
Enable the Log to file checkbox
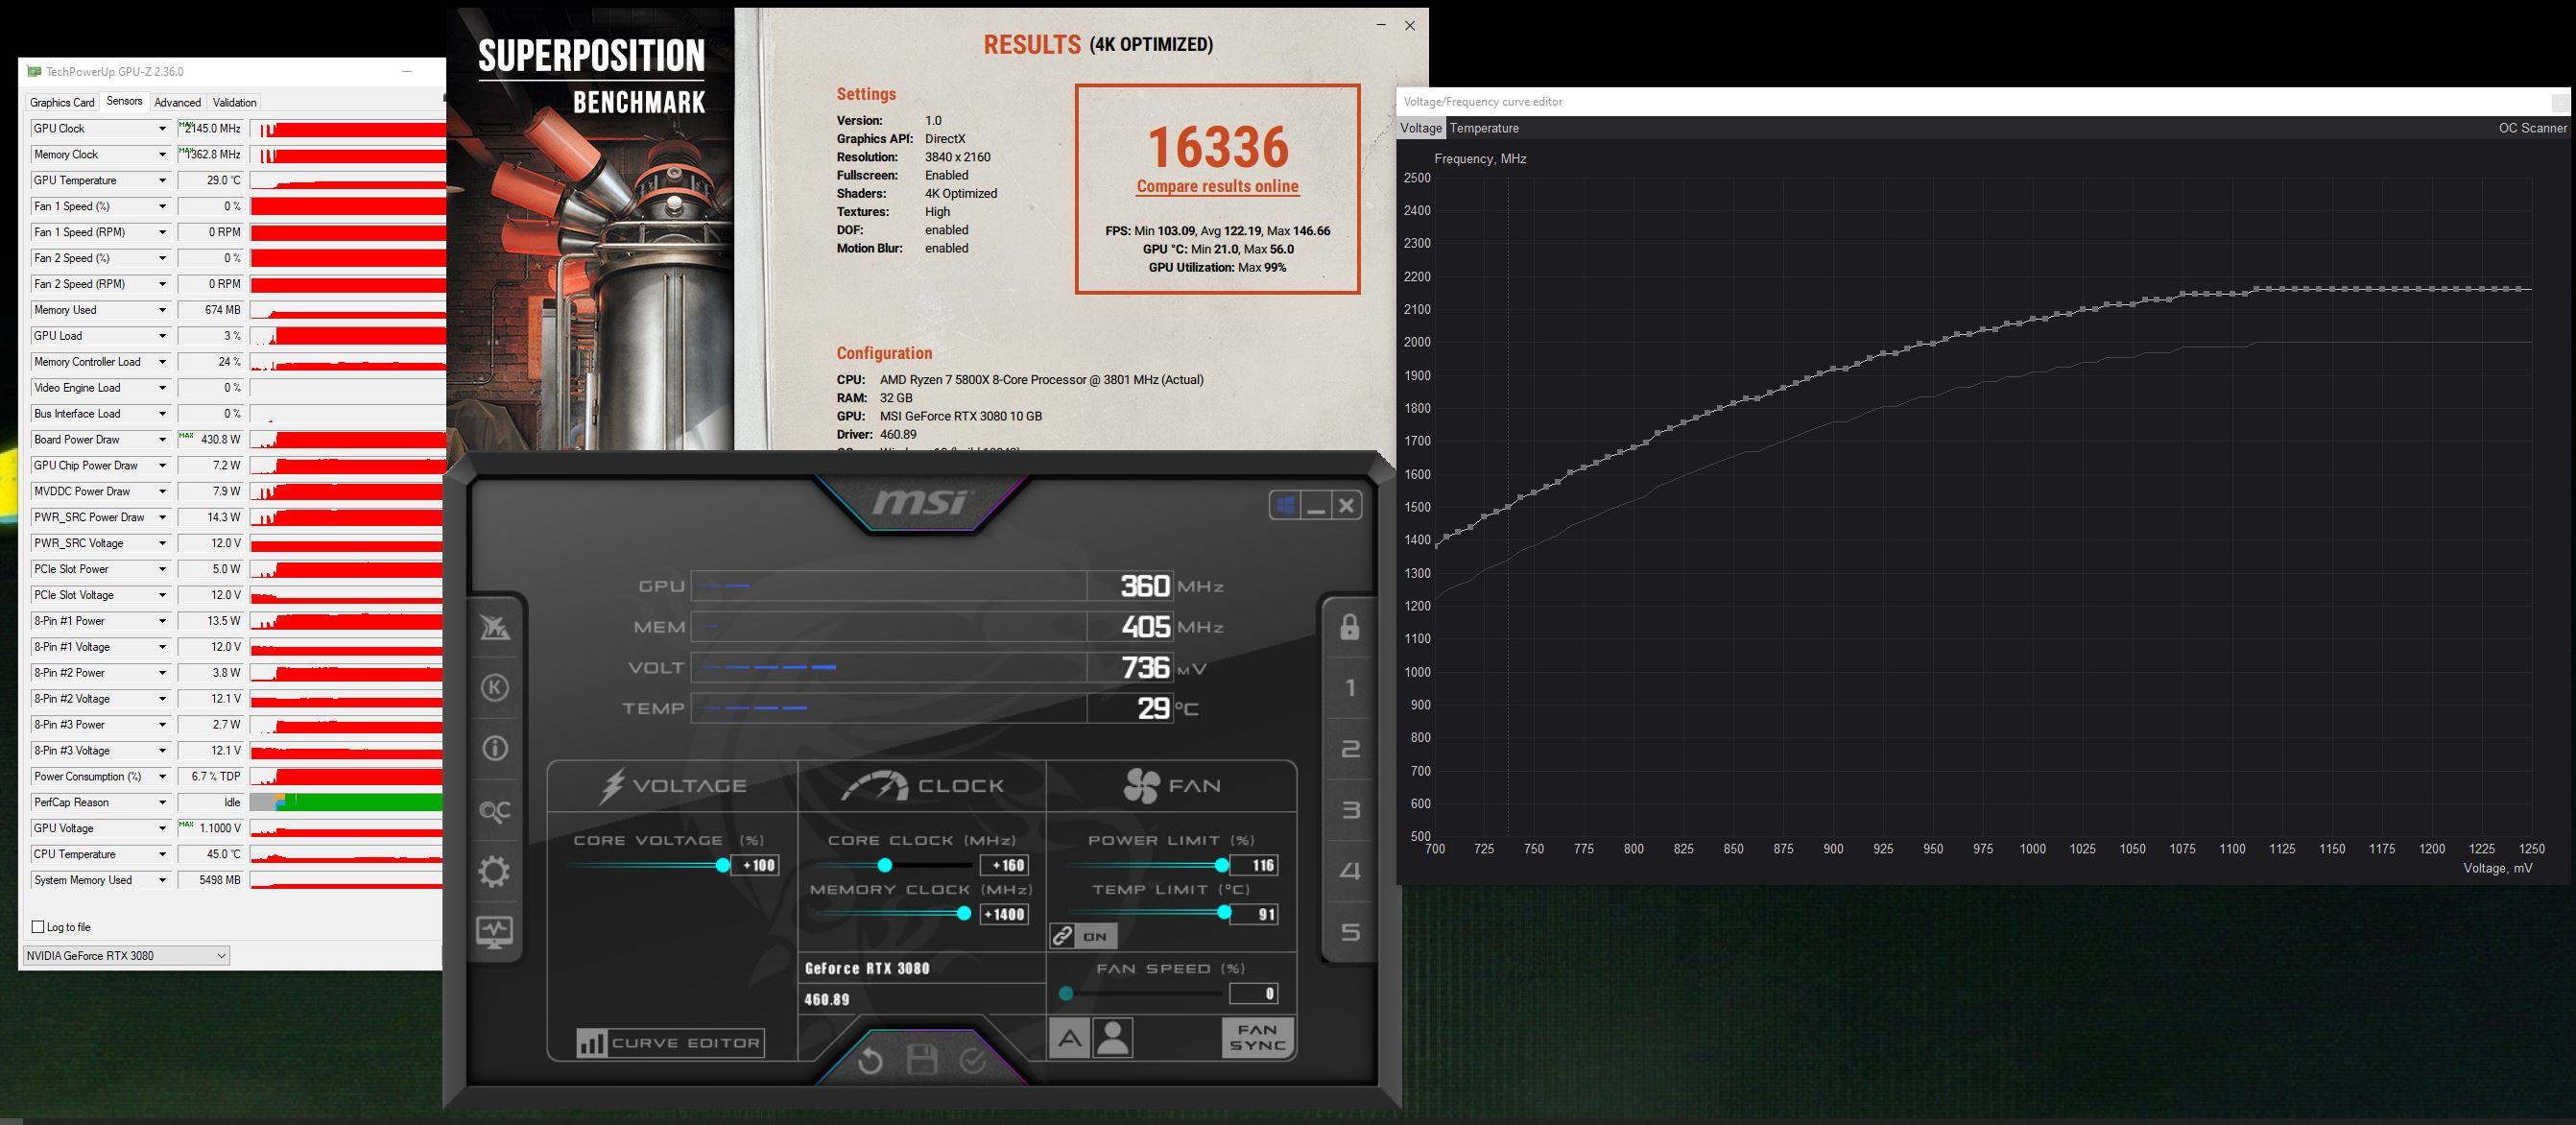coord(38,927)
